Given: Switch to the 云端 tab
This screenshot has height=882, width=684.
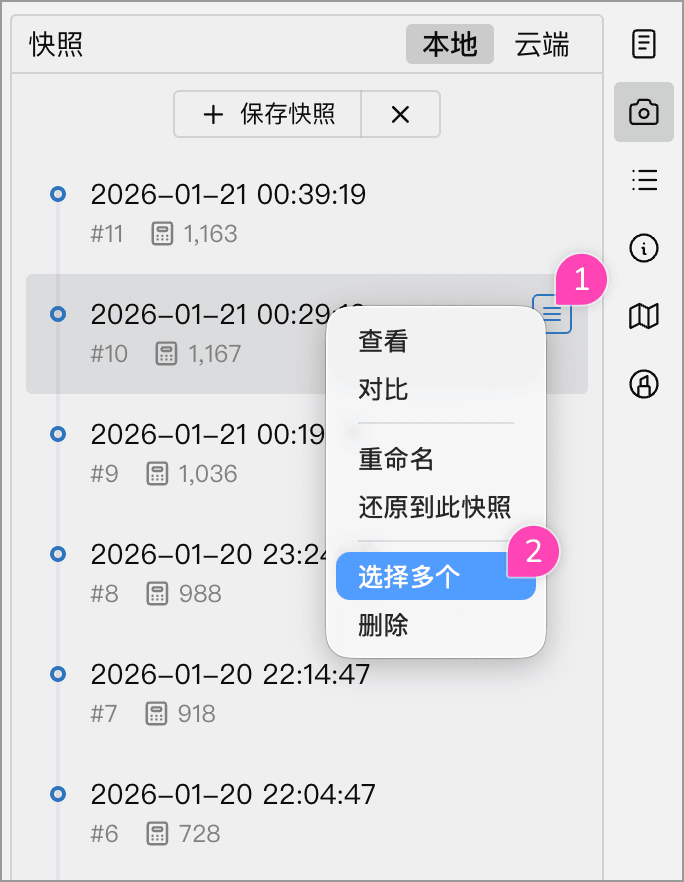Looking at the screenshot, I should pos(542,45).
